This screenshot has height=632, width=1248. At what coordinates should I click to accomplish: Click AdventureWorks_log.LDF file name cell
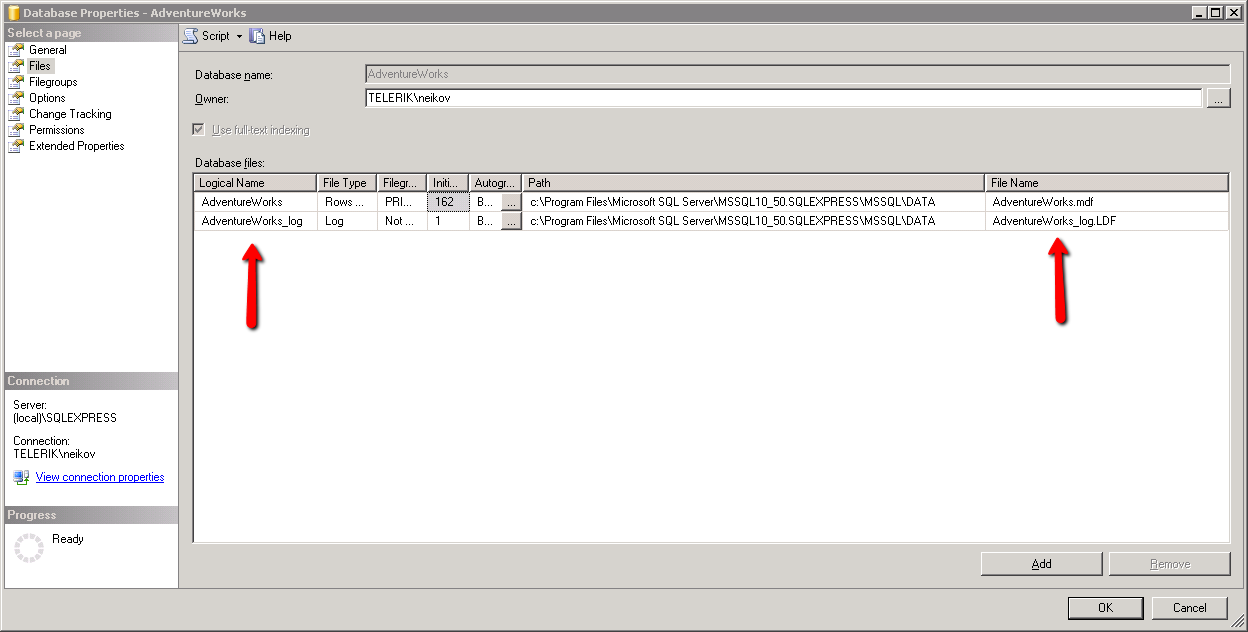(1107, 221)
